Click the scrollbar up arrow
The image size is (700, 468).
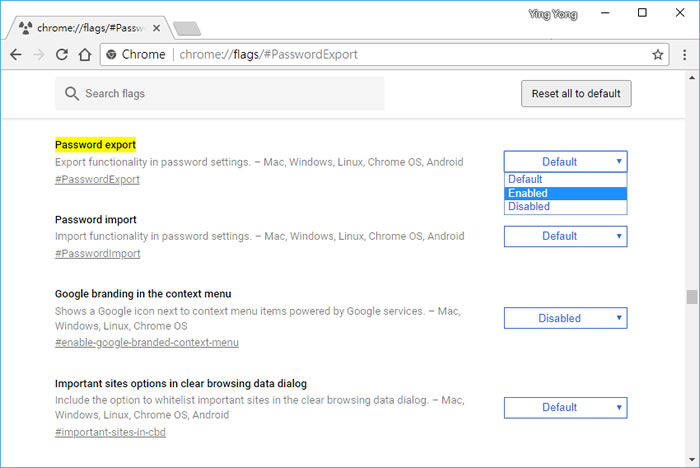[692, 78]
